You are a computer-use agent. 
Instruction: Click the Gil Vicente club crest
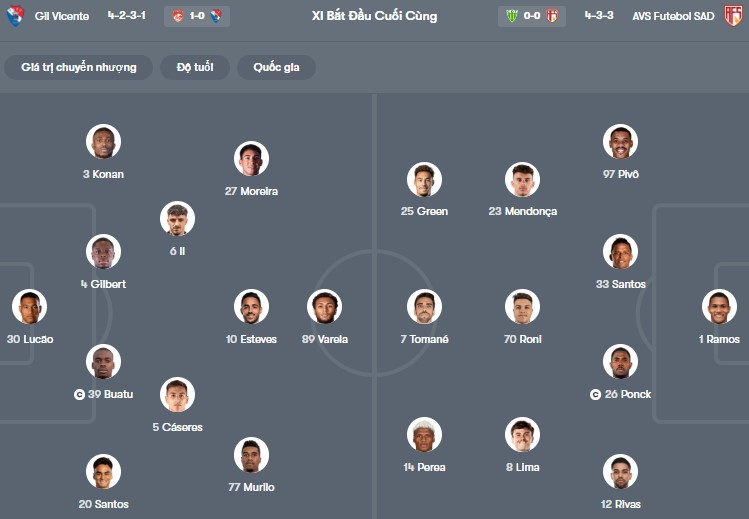15,16
